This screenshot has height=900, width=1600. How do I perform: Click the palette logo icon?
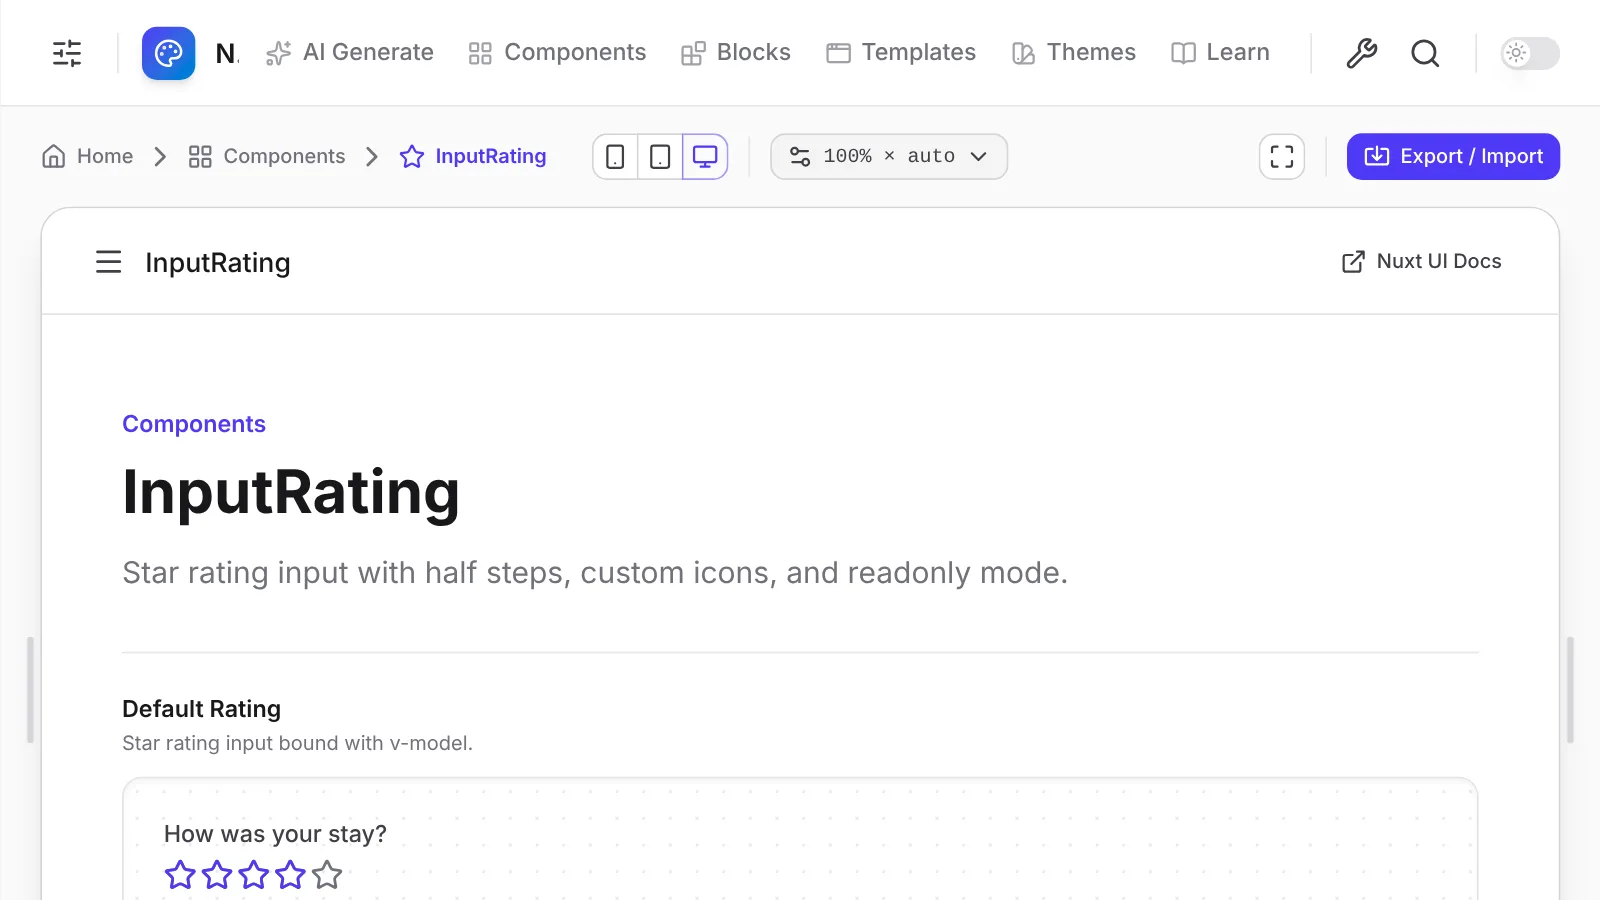(x=168, y=53)
